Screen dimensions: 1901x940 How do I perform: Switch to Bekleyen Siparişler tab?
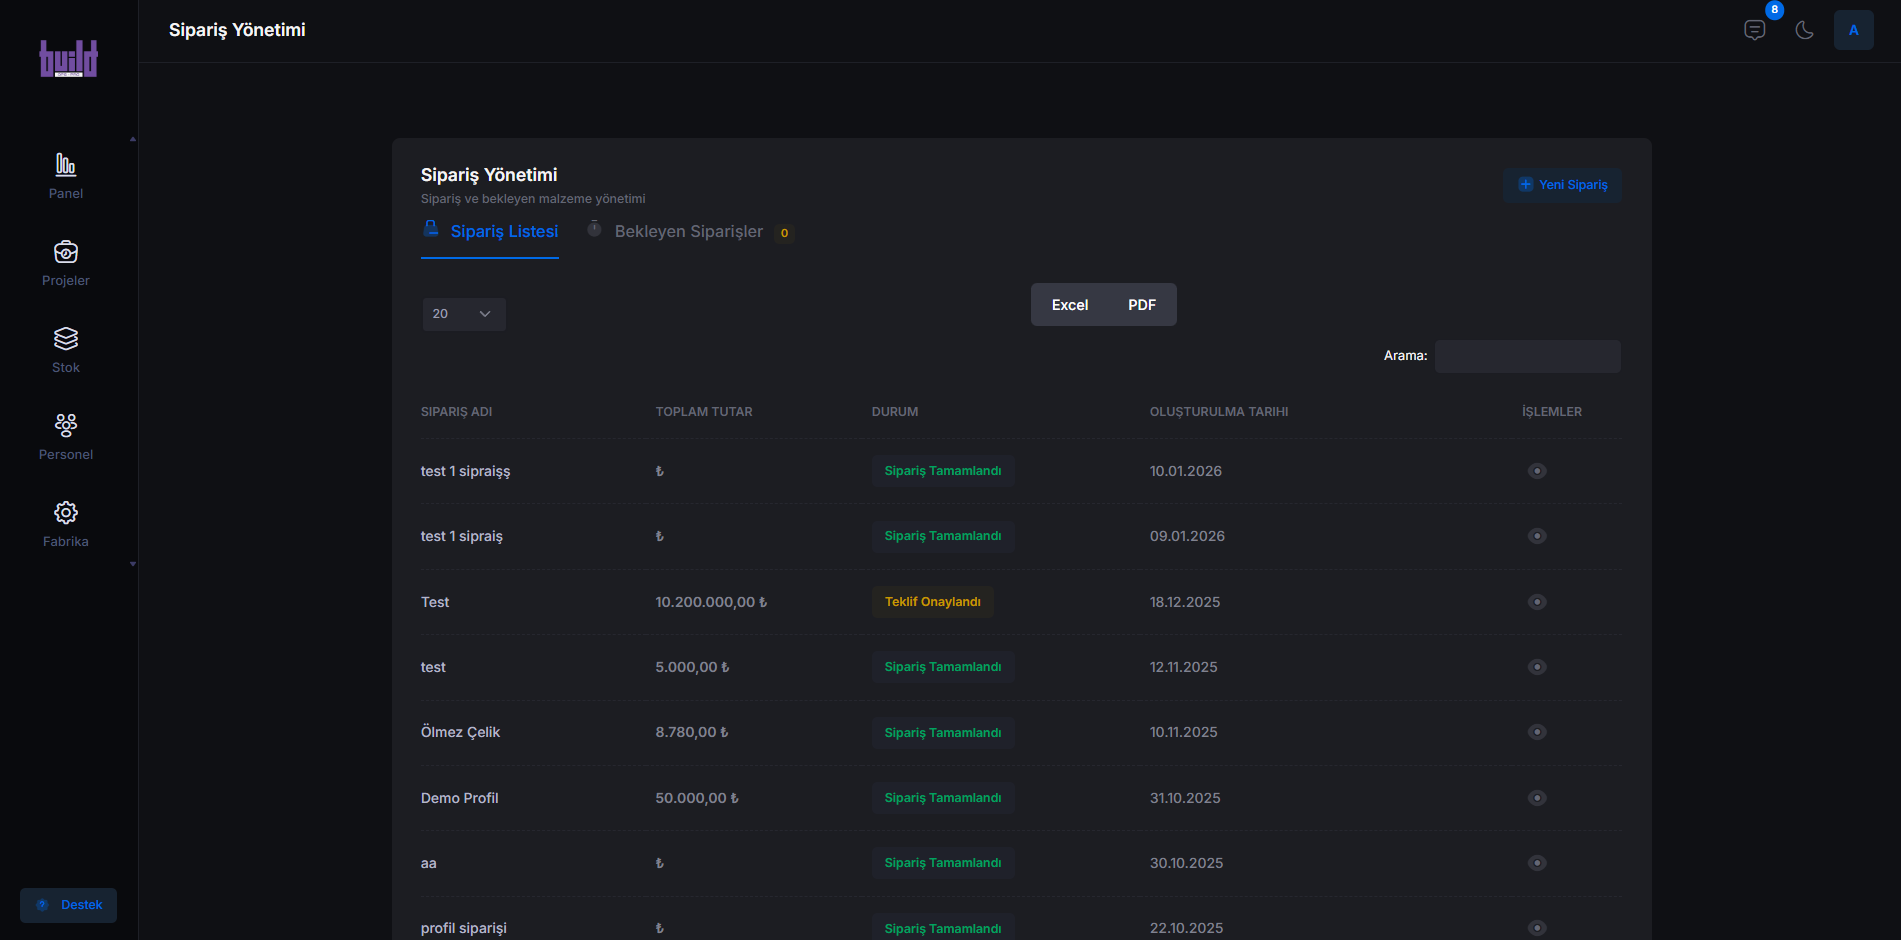point(688,232)
